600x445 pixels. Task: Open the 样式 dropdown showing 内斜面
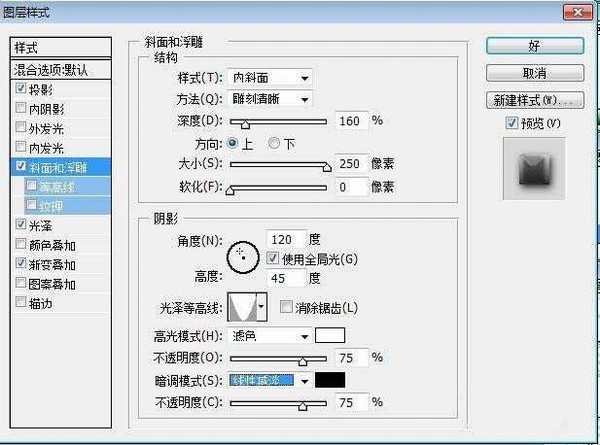pyautogui.click(x=270, y=77)
